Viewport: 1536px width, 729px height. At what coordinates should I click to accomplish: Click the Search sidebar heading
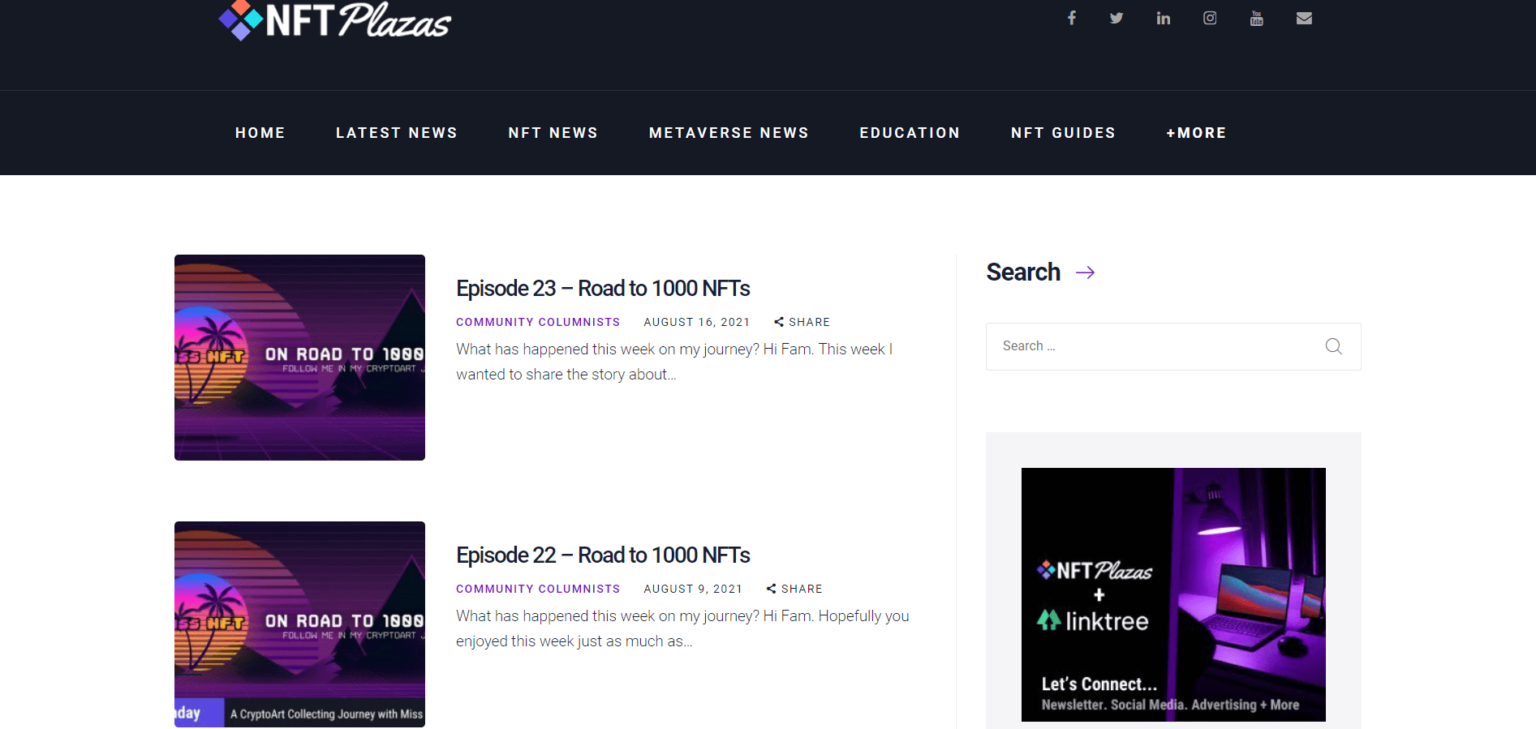(1023, 272)
